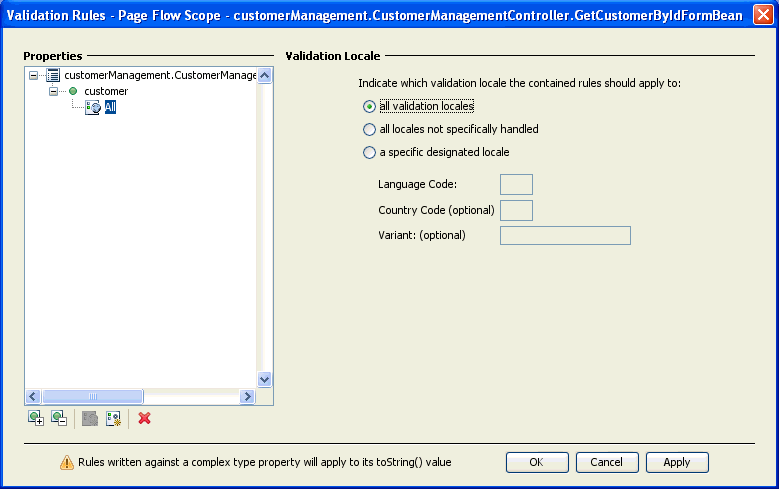Viewport: 779px width, 489px height.
Task: Click the form bean icon at tree root
Action: (53, 76)
